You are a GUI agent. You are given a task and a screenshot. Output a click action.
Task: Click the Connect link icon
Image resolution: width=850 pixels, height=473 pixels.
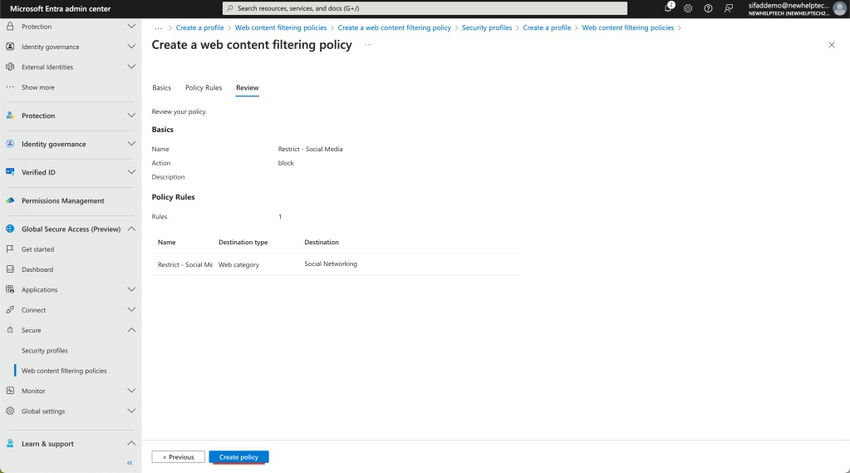(x=10, y=309)
